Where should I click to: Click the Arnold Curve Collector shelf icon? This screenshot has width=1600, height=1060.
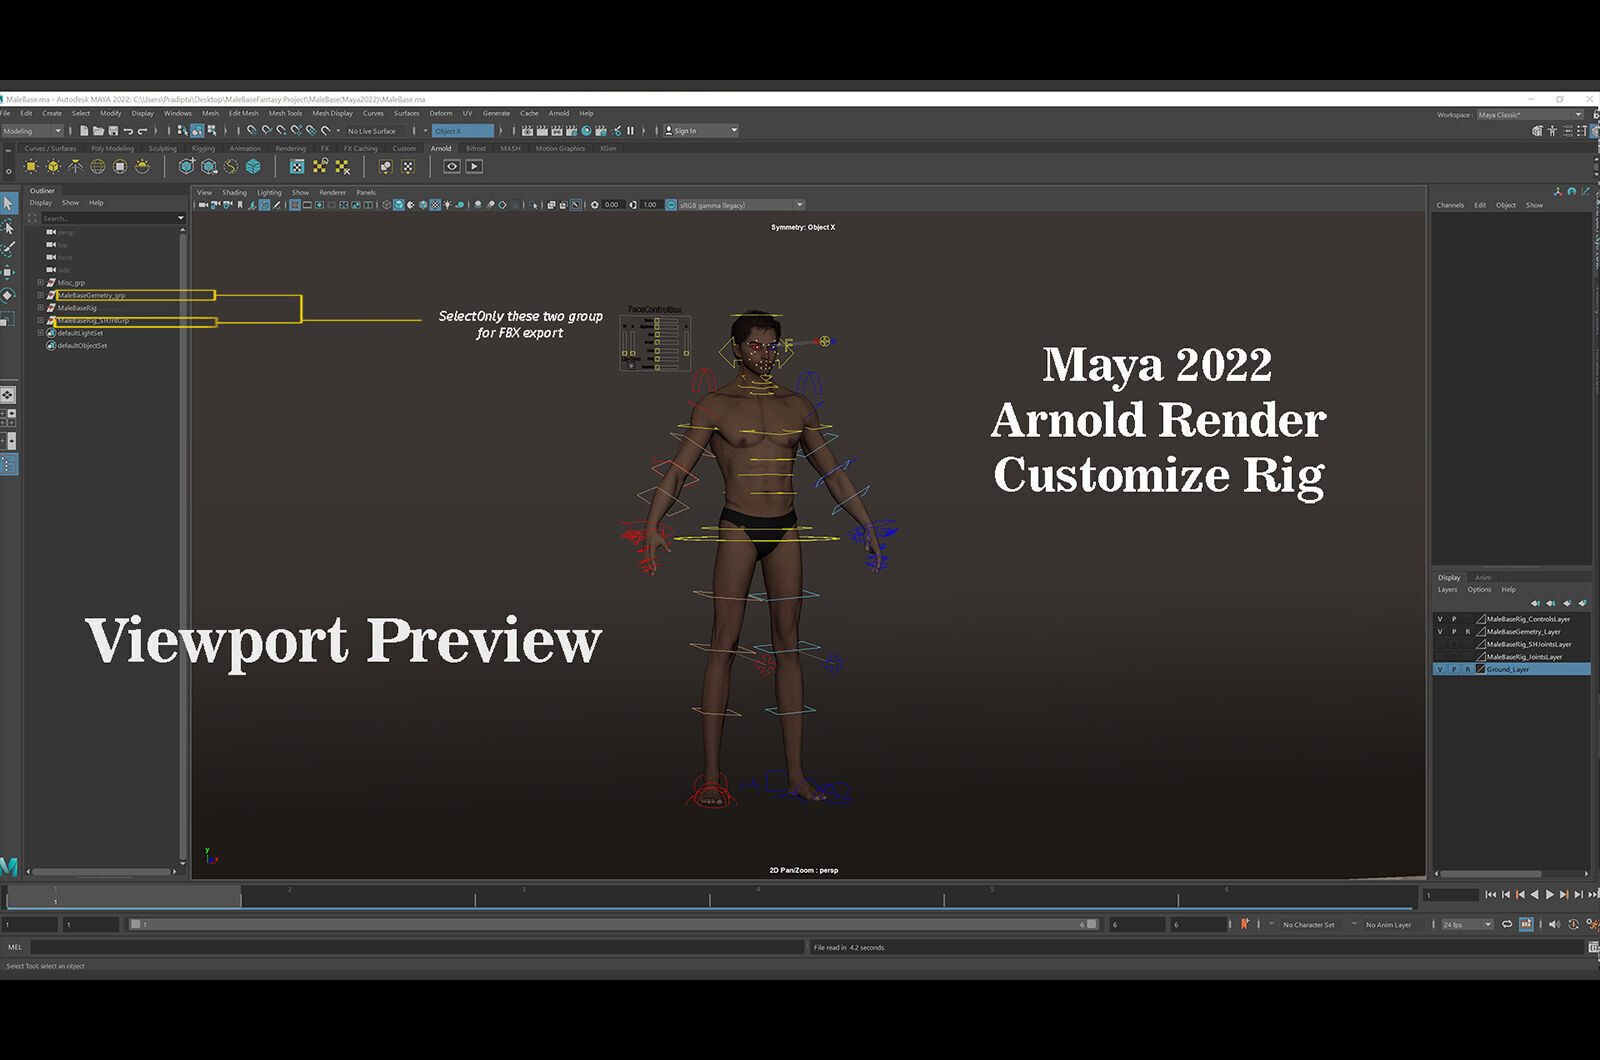click(231, 167)
